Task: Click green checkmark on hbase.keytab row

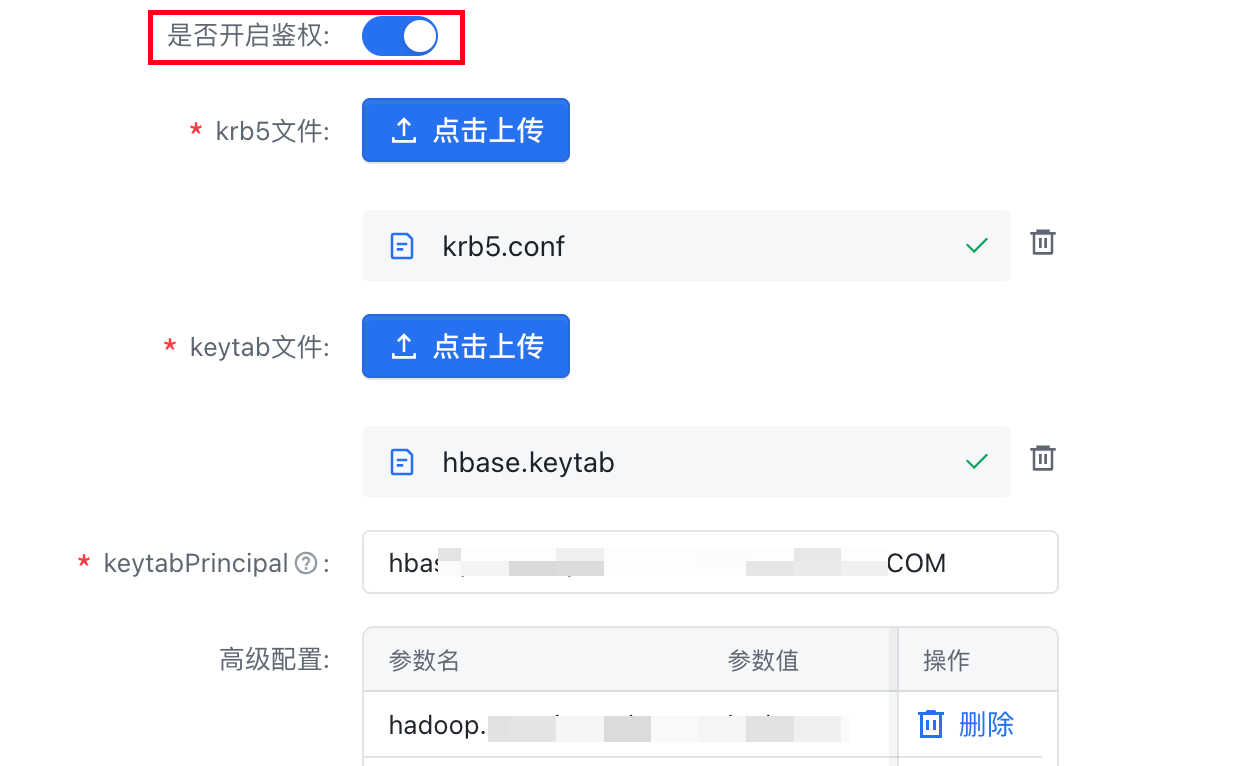Action: [x=976, y=461]
